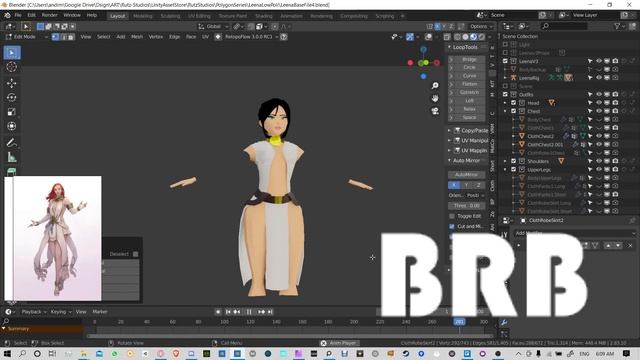Screen dimensions: 640x360
Task: Click the Blender logo icon
Action: pyautogui.click(x=7, y=16)
